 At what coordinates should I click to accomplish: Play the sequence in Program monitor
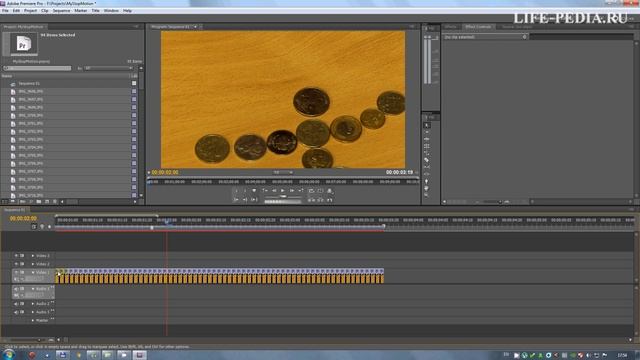282,191
